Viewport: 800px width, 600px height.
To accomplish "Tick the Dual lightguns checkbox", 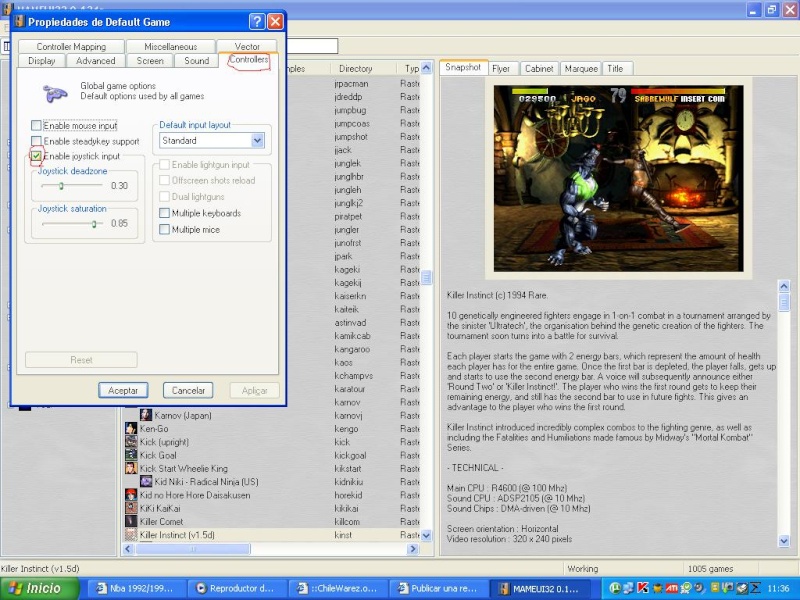I will point(164,196).
